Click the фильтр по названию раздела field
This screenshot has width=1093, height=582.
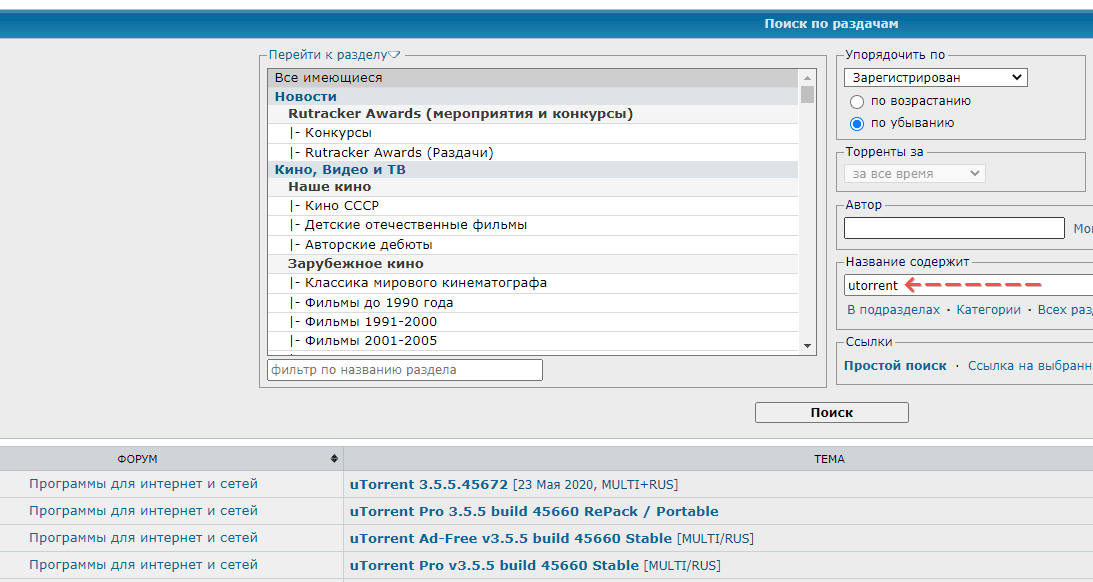[x=404, y=369]
